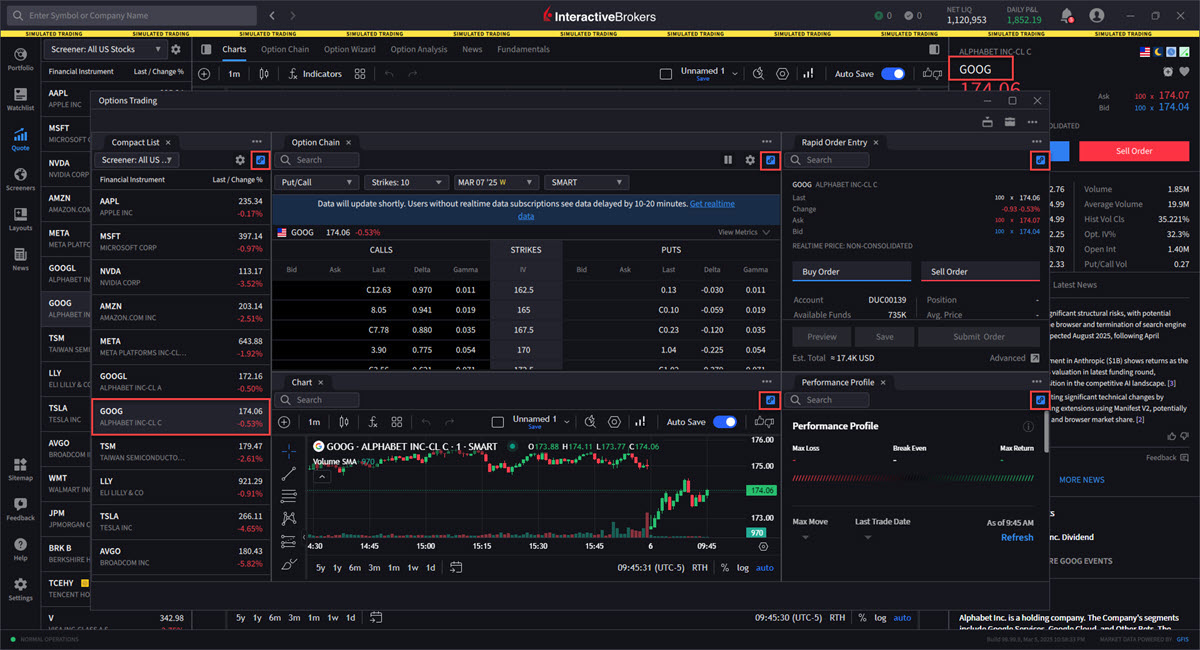The height and width of the screenshot is (650, 1200).
Task: Toggle RTH session in the Chart panel
Action: [699, 568]
